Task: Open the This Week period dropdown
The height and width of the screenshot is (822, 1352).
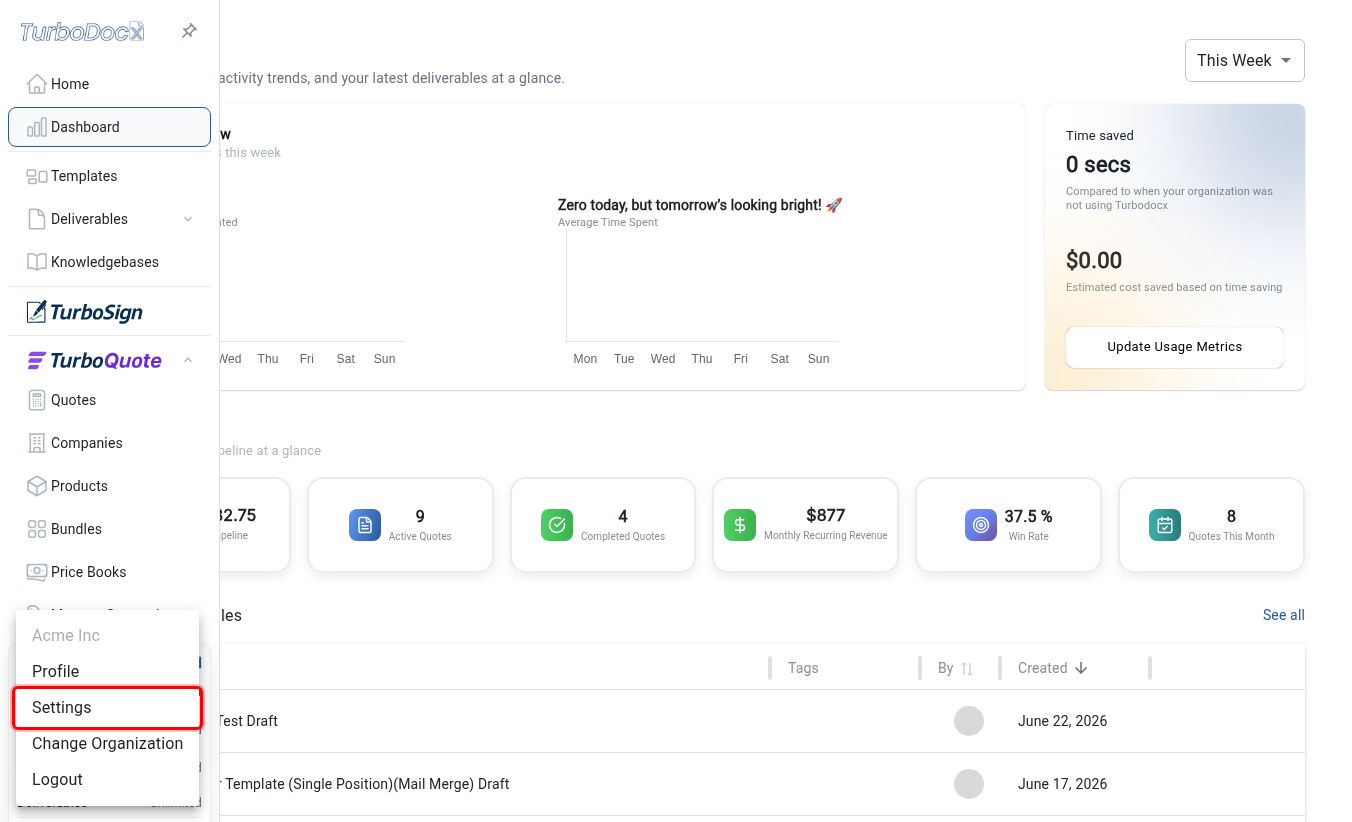Action: click(1244, 61)
